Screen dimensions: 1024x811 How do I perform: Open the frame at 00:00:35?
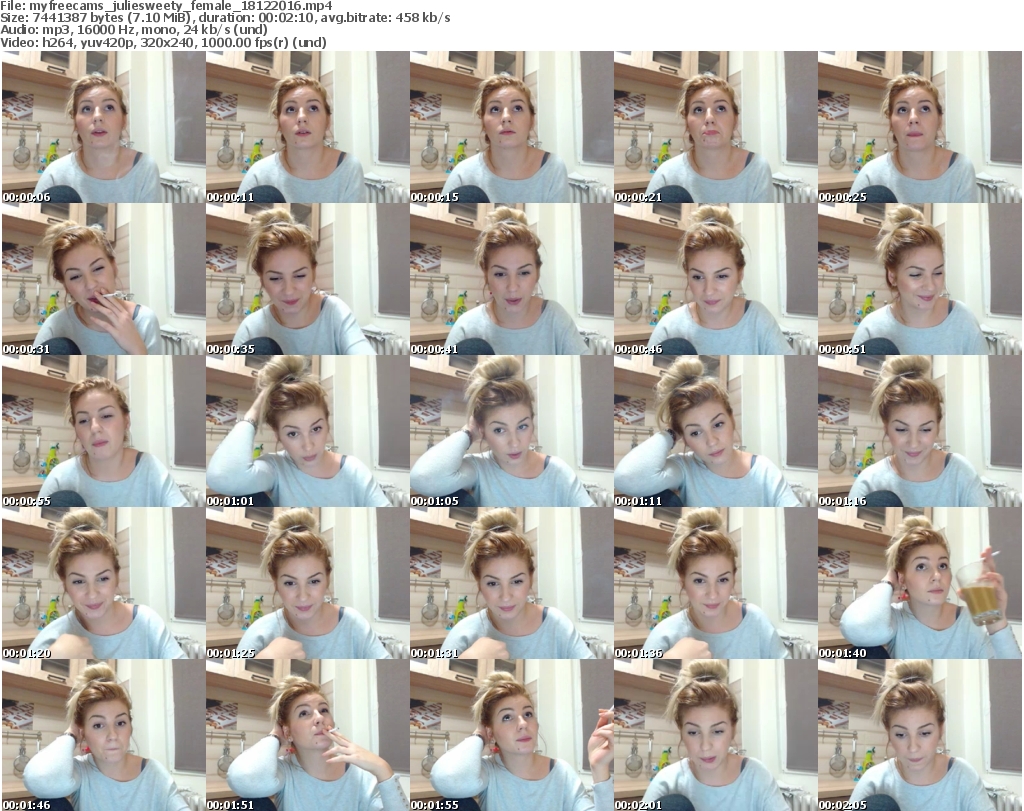(x=308, y=279)
